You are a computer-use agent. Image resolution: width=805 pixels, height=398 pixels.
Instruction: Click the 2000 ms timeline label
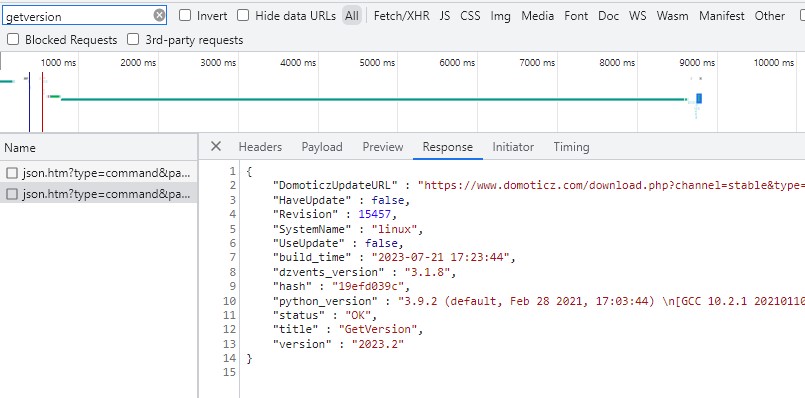[x=138, y=63]
